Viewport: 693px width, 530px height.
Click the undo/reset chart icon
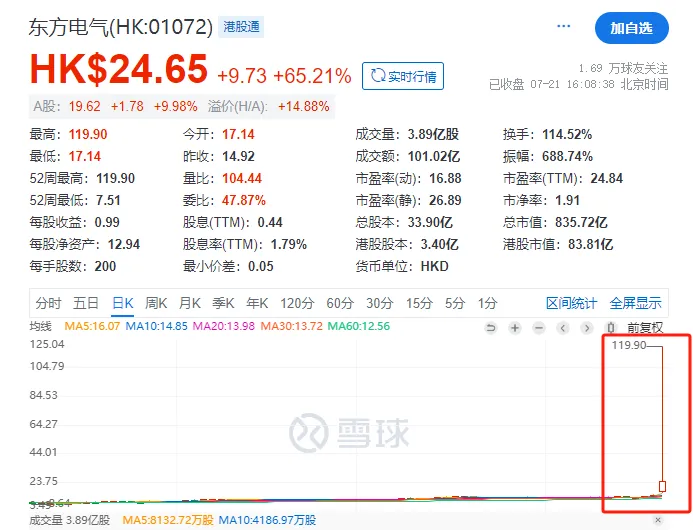(x=490, y=327)
